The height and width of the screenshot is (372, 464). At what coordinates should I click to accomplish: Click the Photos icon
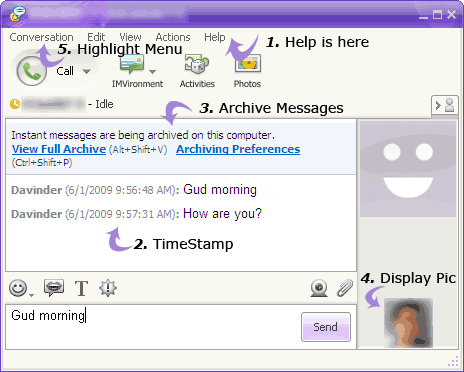coord(248,63)
